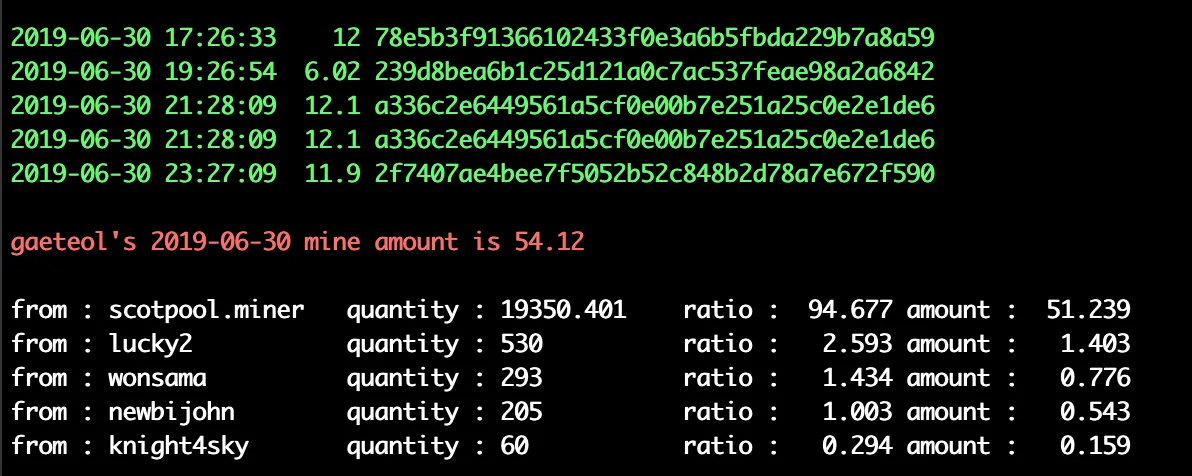Click the ratio value 94.677

[x=850, y=310]
